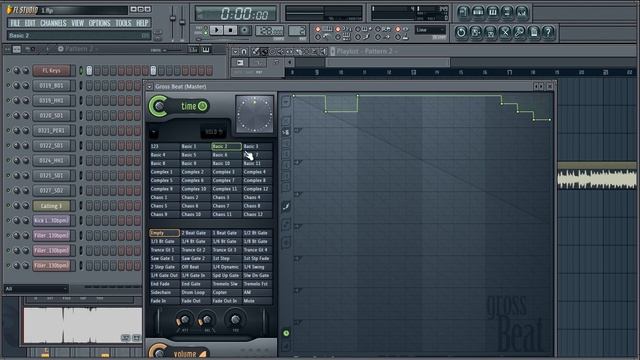Open the CHANNELS menu

pyautogui.click(x=53, y=23)
